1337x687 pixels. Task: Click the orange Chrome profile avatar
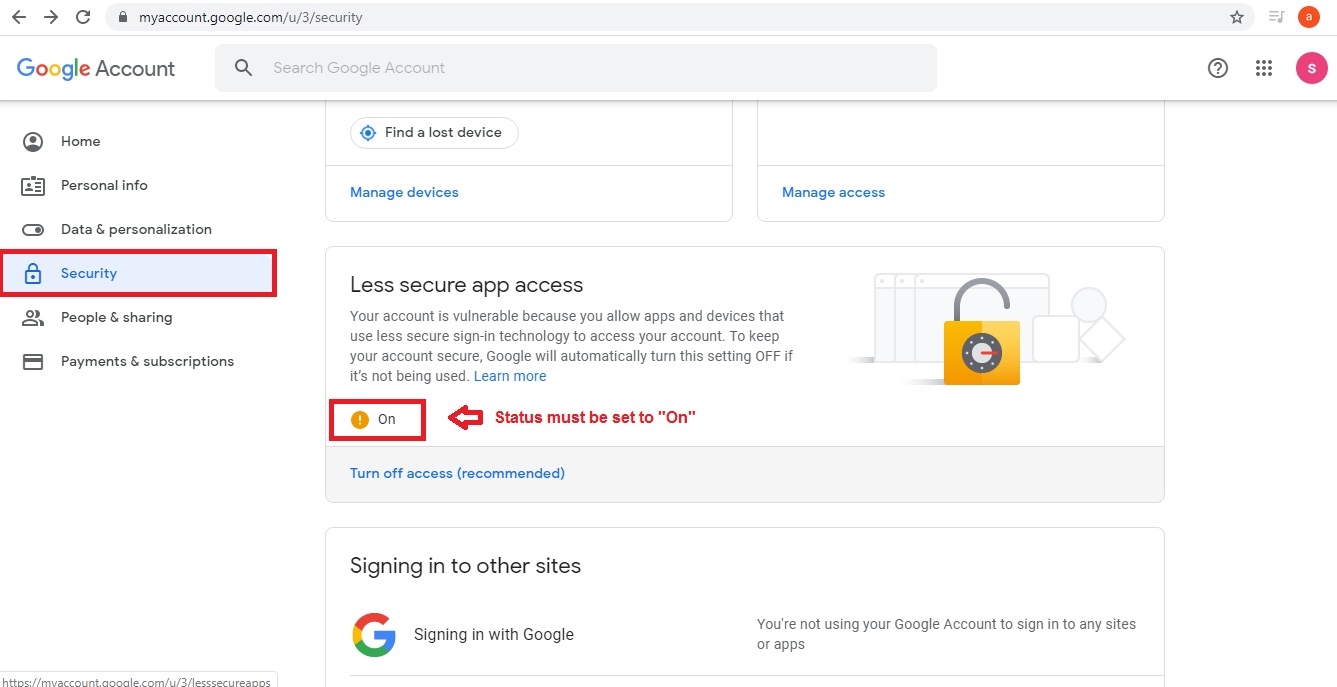tap(1308, 17)
